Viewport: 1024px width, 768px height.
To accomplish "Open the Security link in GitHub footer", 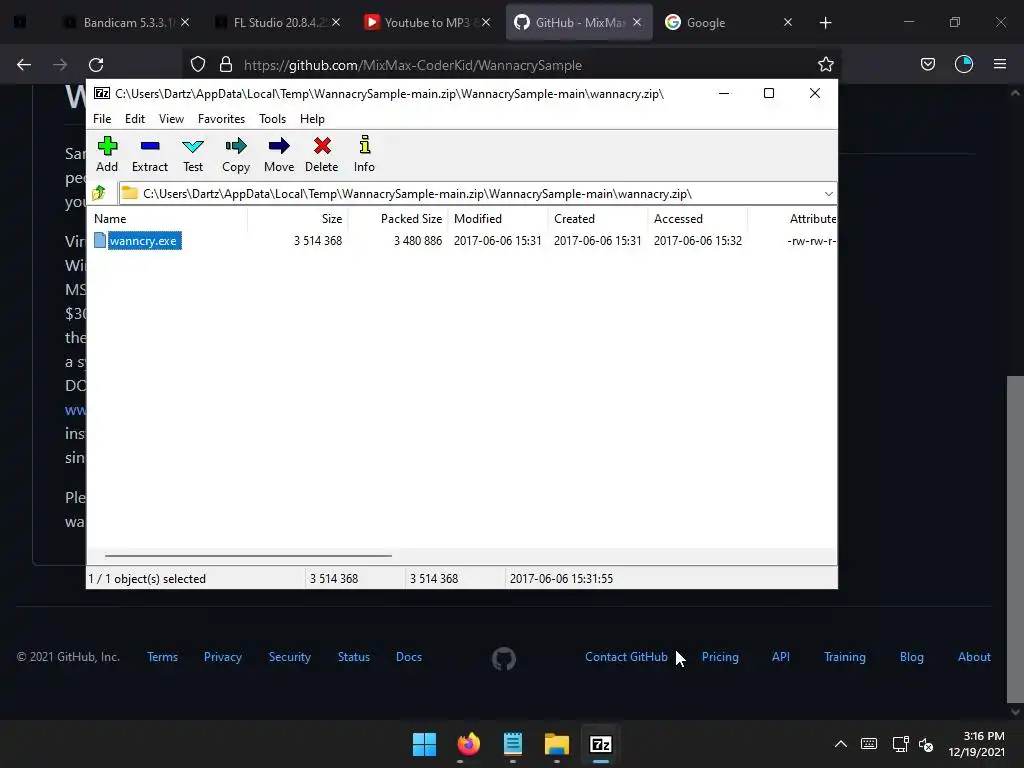I will coord(290,657).
